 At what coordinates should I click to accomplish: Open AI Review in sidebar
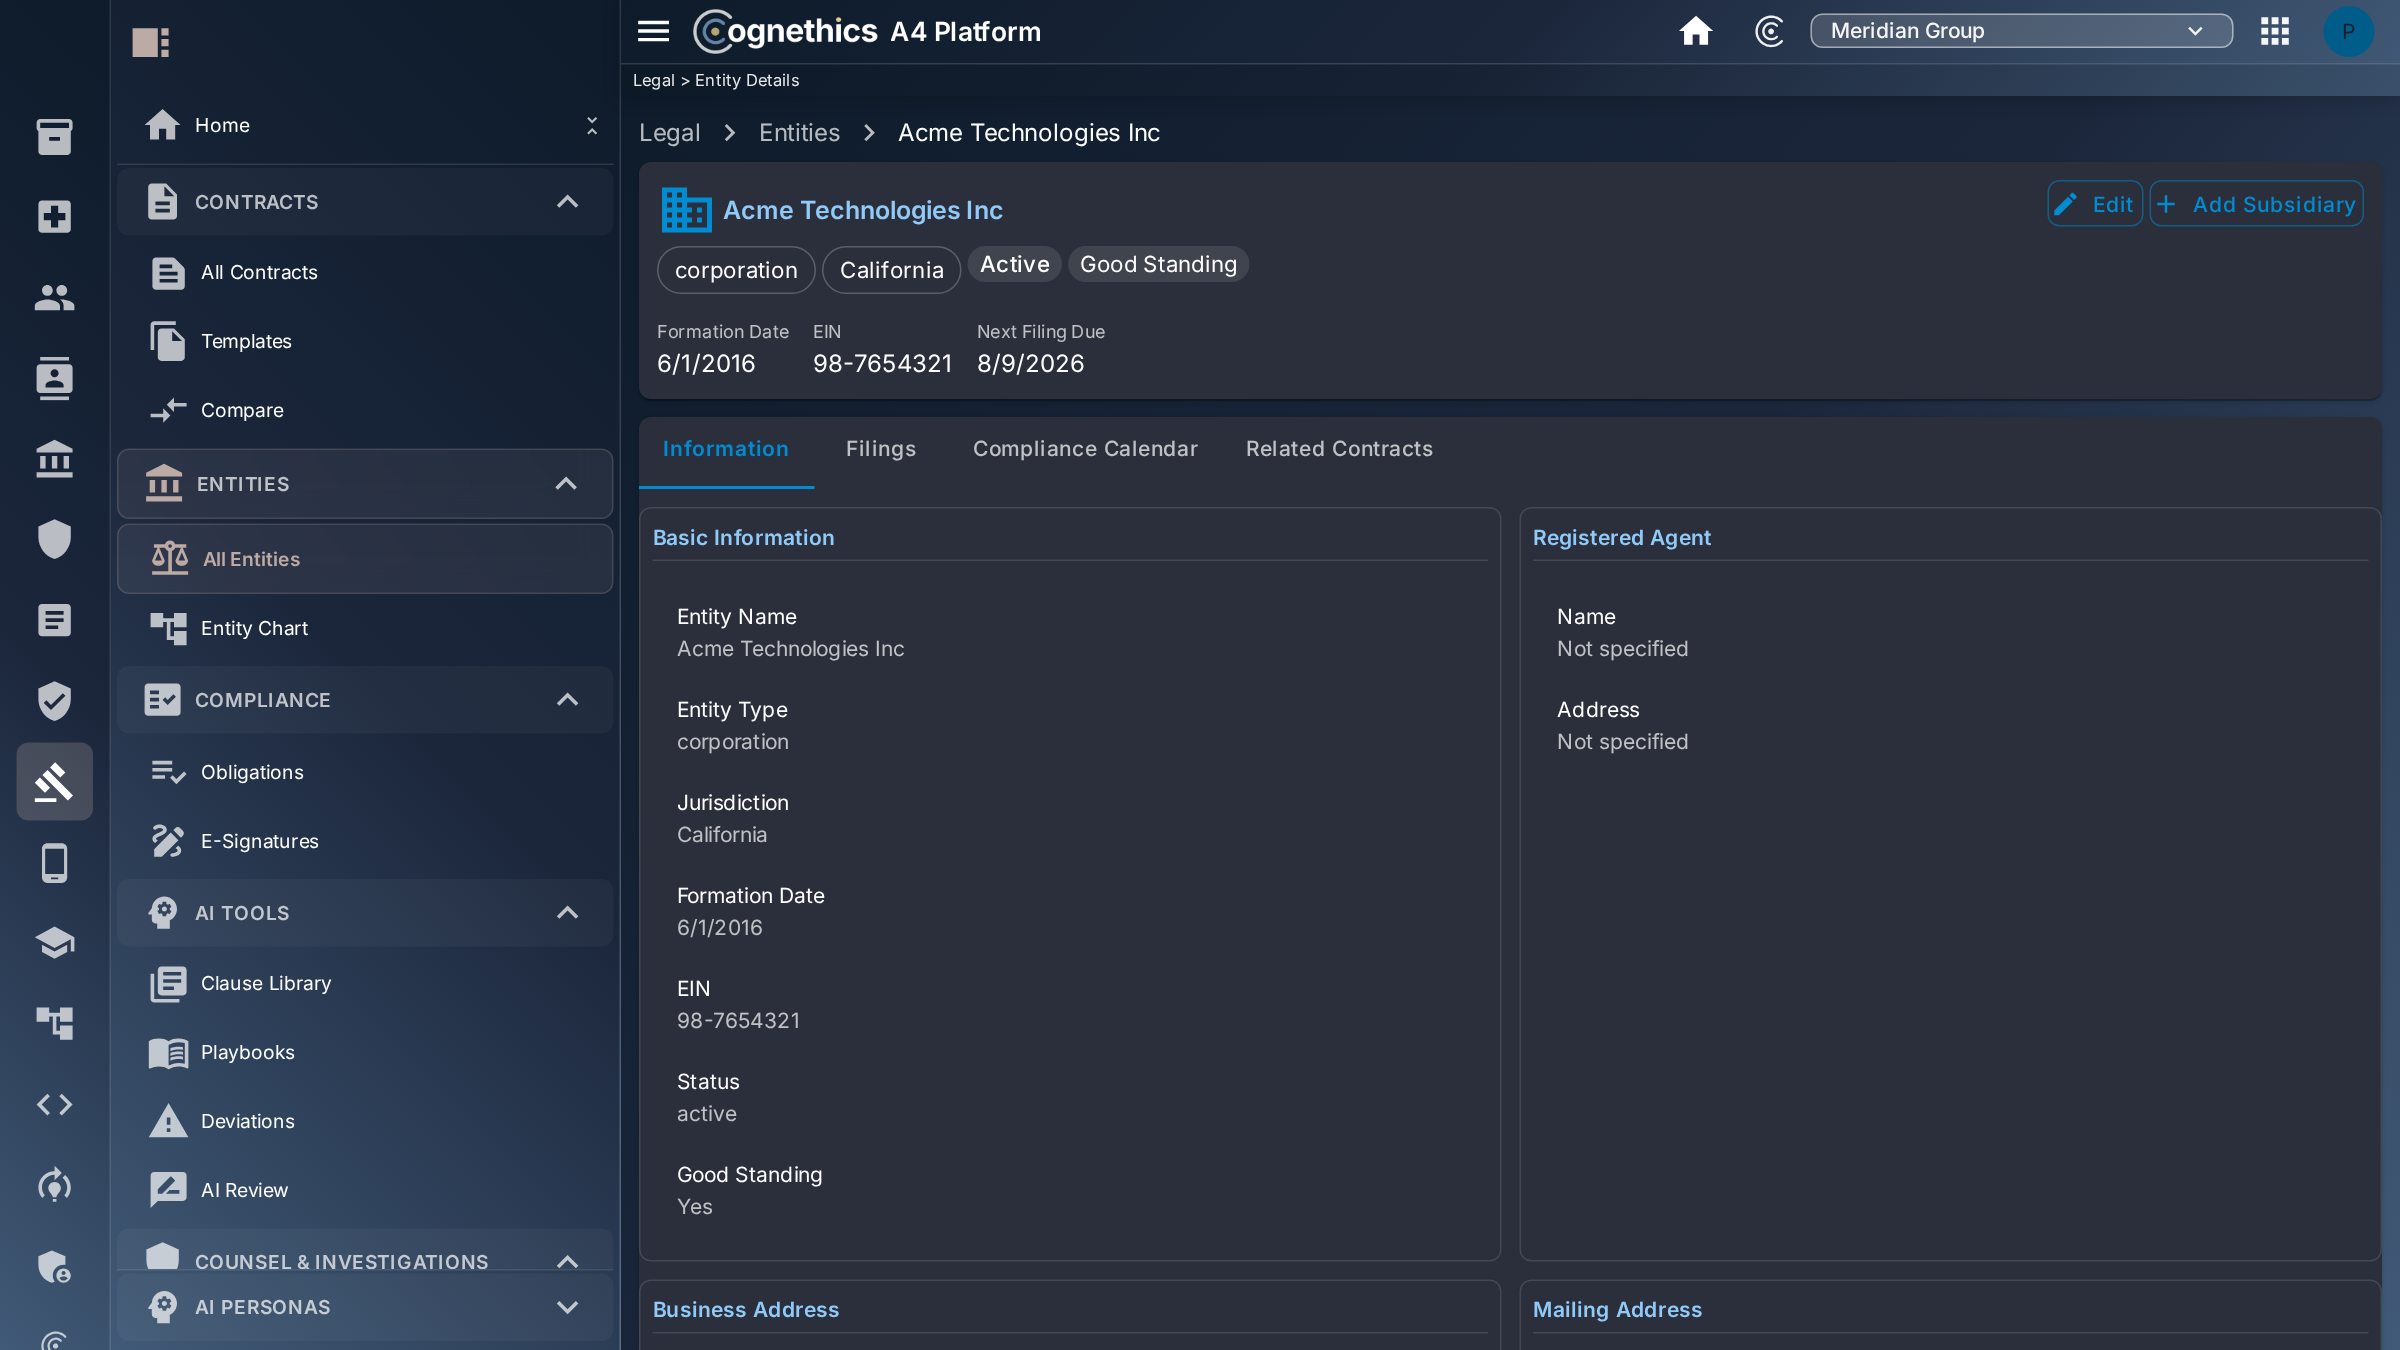365,1190
